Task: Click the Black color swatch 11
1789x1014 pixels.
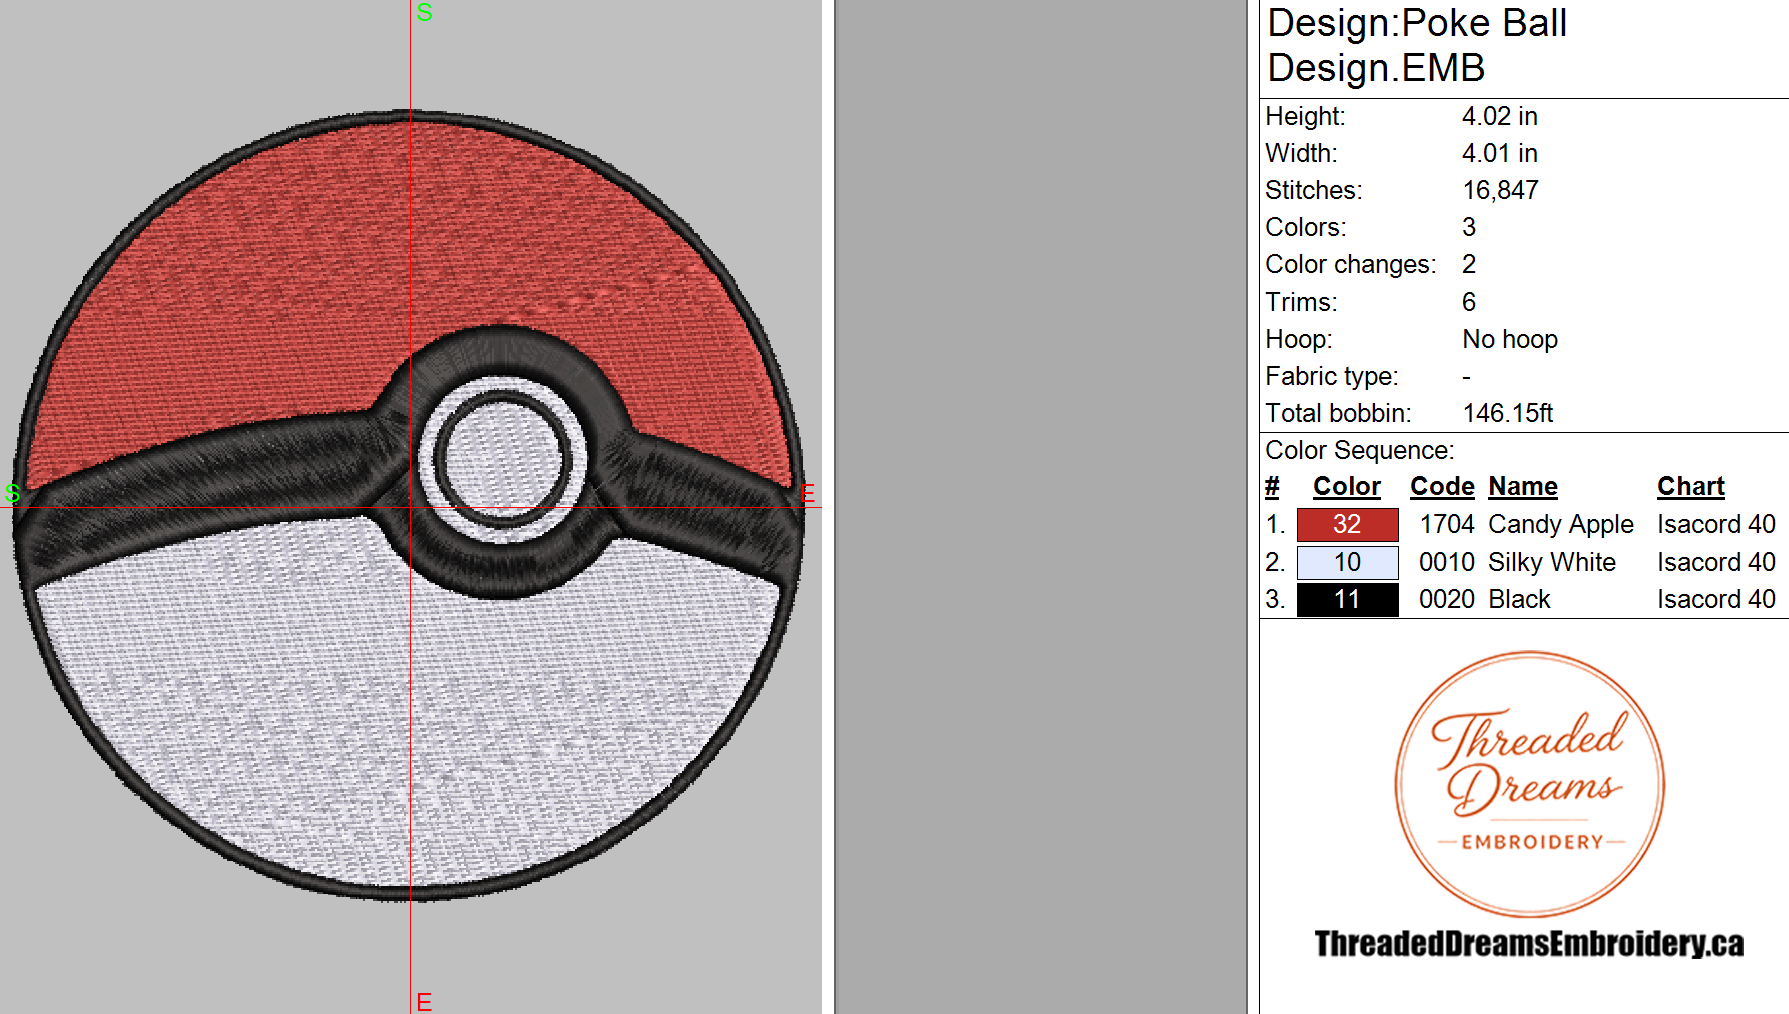Action: point(1347,599)
